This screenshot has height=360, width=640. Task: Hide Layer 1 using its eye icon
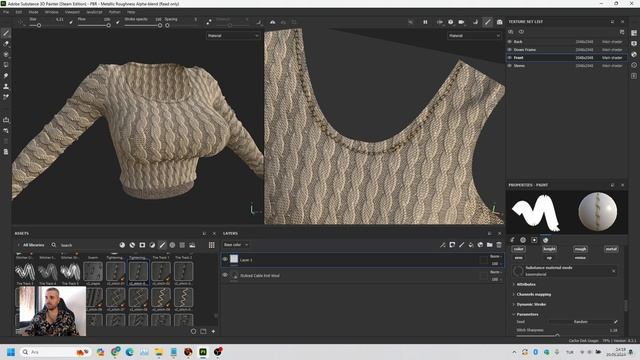pyautogui.click(x=225, y=259)
